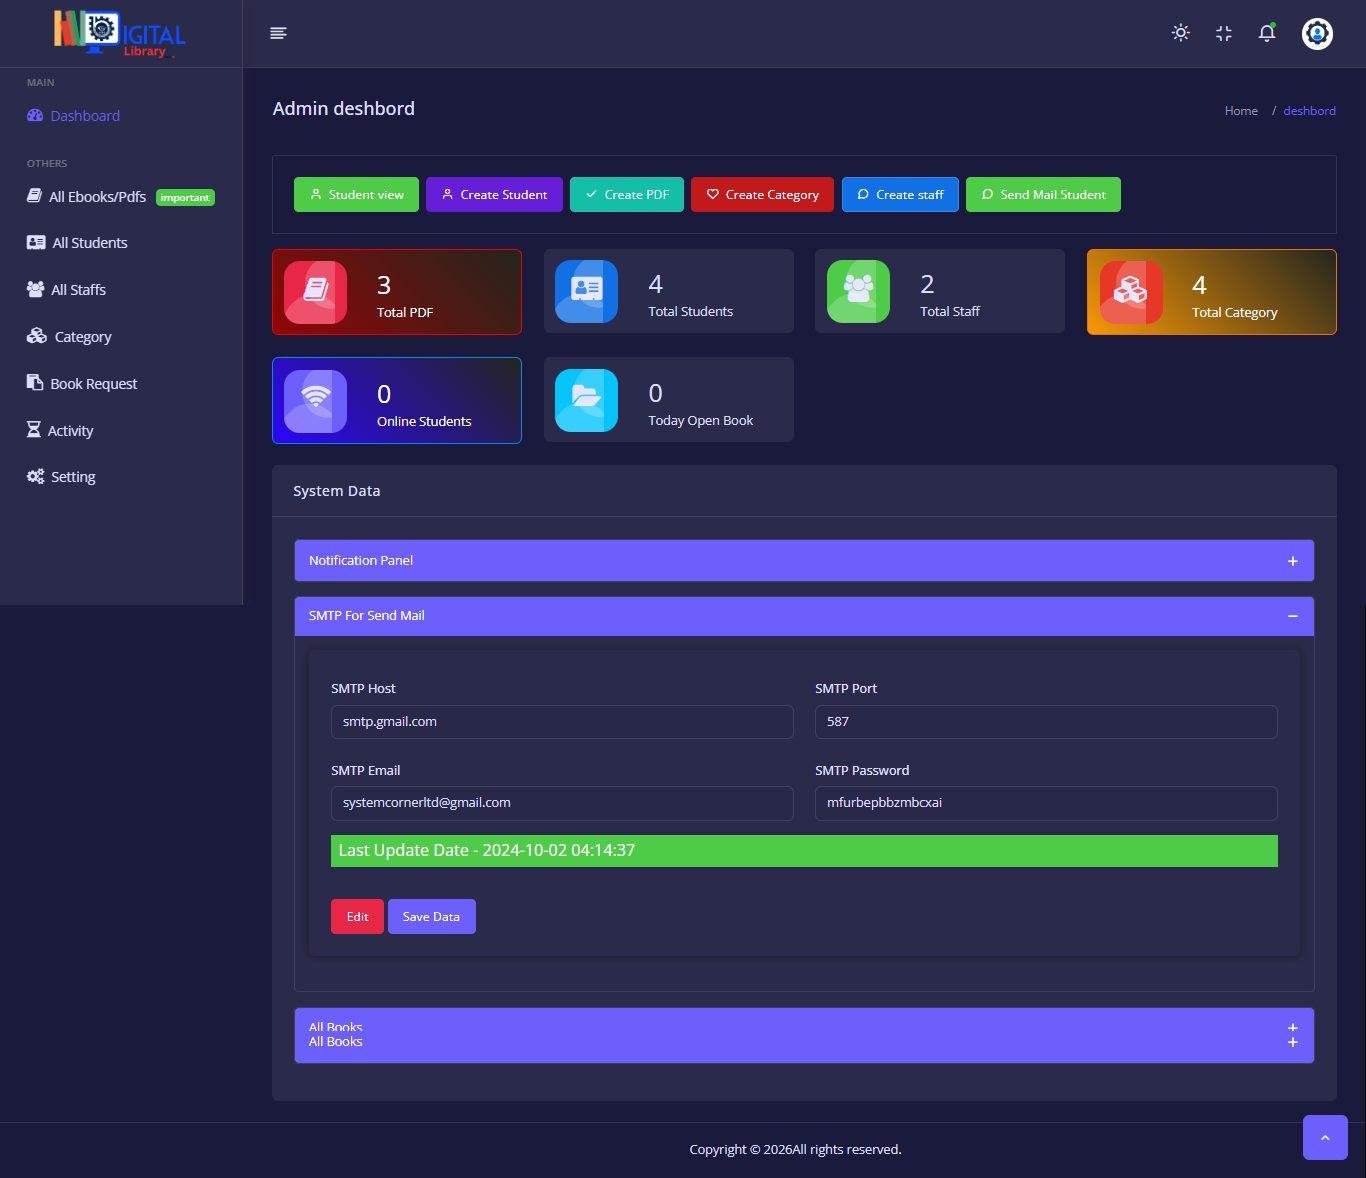
Task: Click the gears icon beside Setting
Action: 35,476
